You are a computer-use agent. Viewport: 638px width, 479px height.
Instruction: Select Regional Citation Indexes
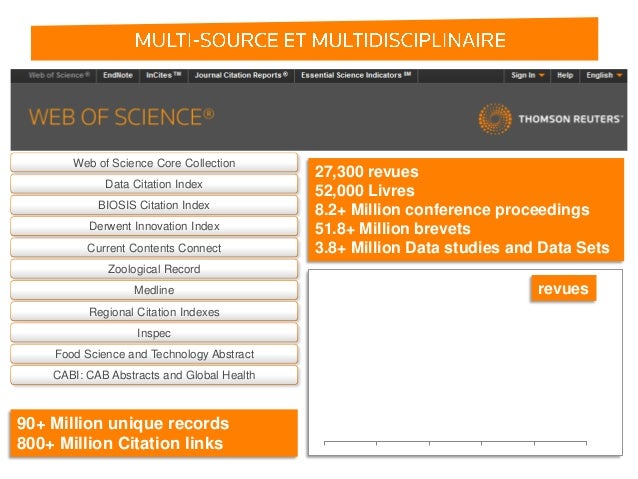[x=154, y=312]
